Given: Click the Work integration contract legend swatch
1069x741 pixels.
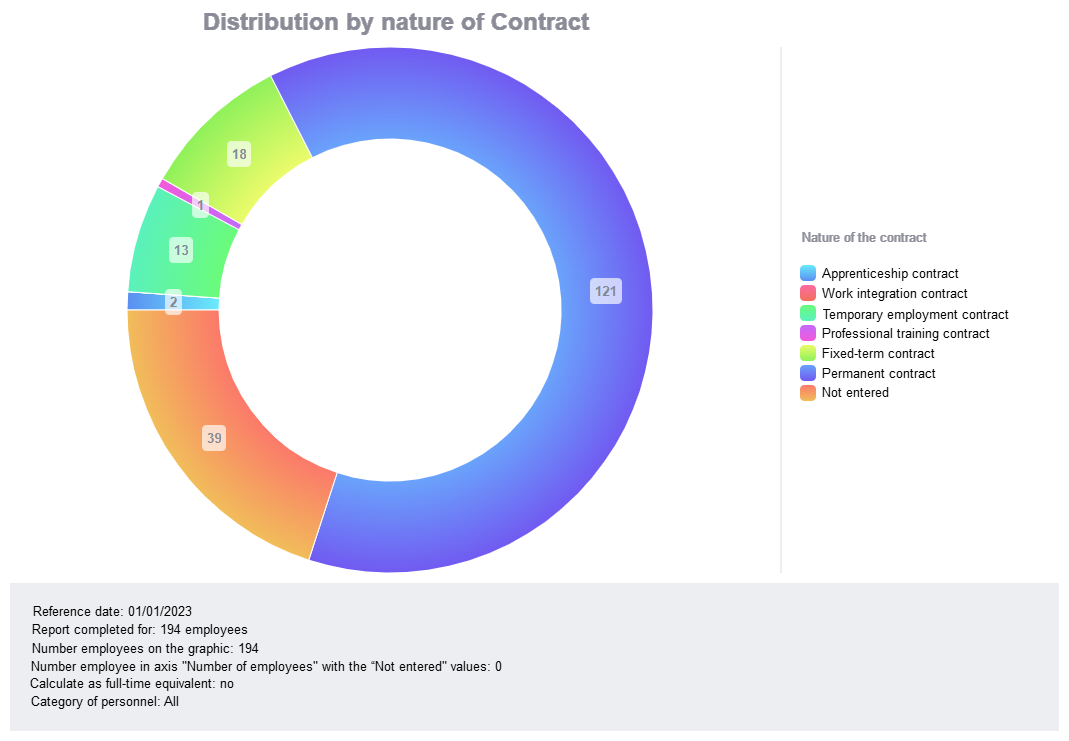Looking at the screenshot, I should [x=808, y=293].
